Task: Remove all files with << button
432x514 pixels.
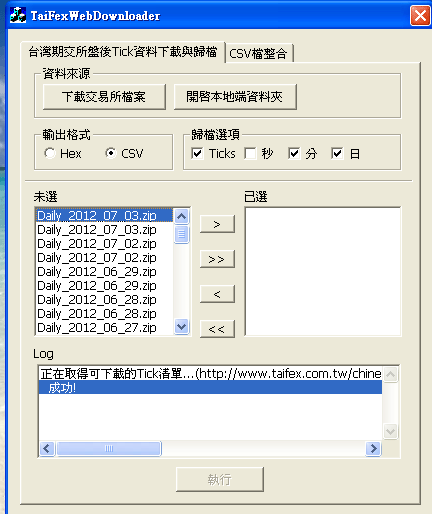Action: pos(217,329)
